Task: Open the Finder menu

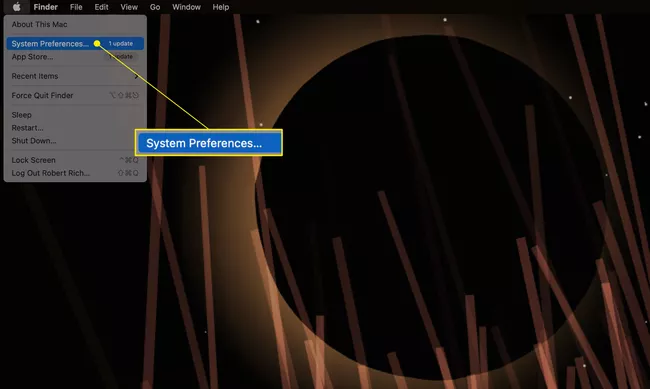Action: tap(46, 7)
